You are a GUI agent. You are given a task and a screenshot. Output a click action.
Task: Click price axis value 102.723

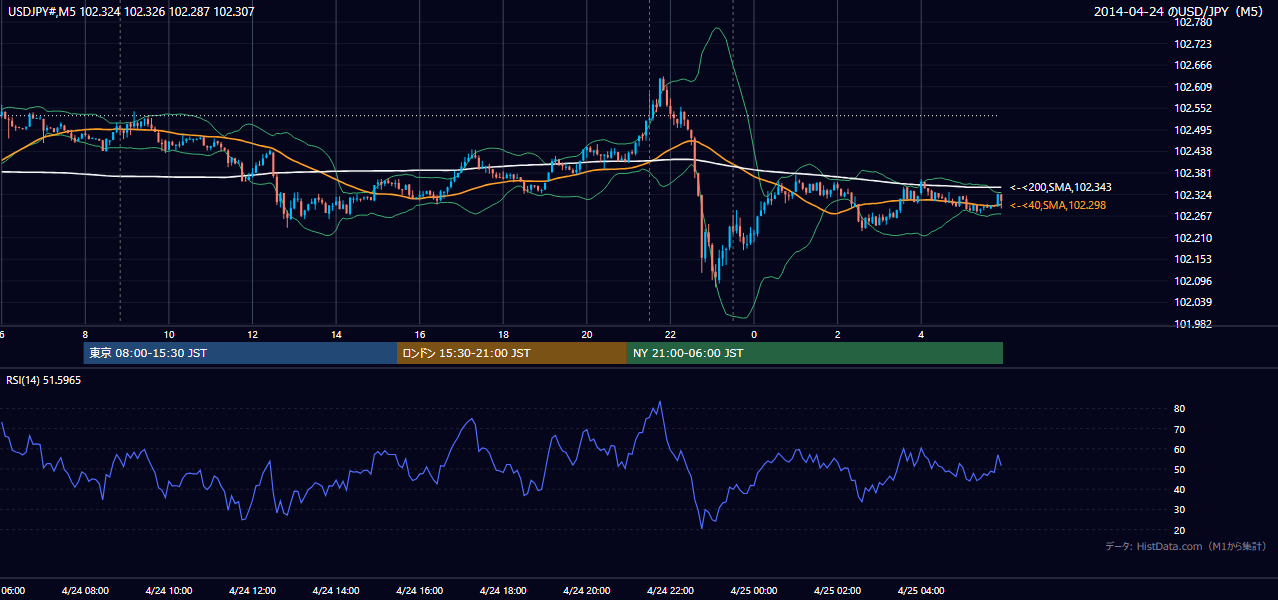[x=1193, y=44]
